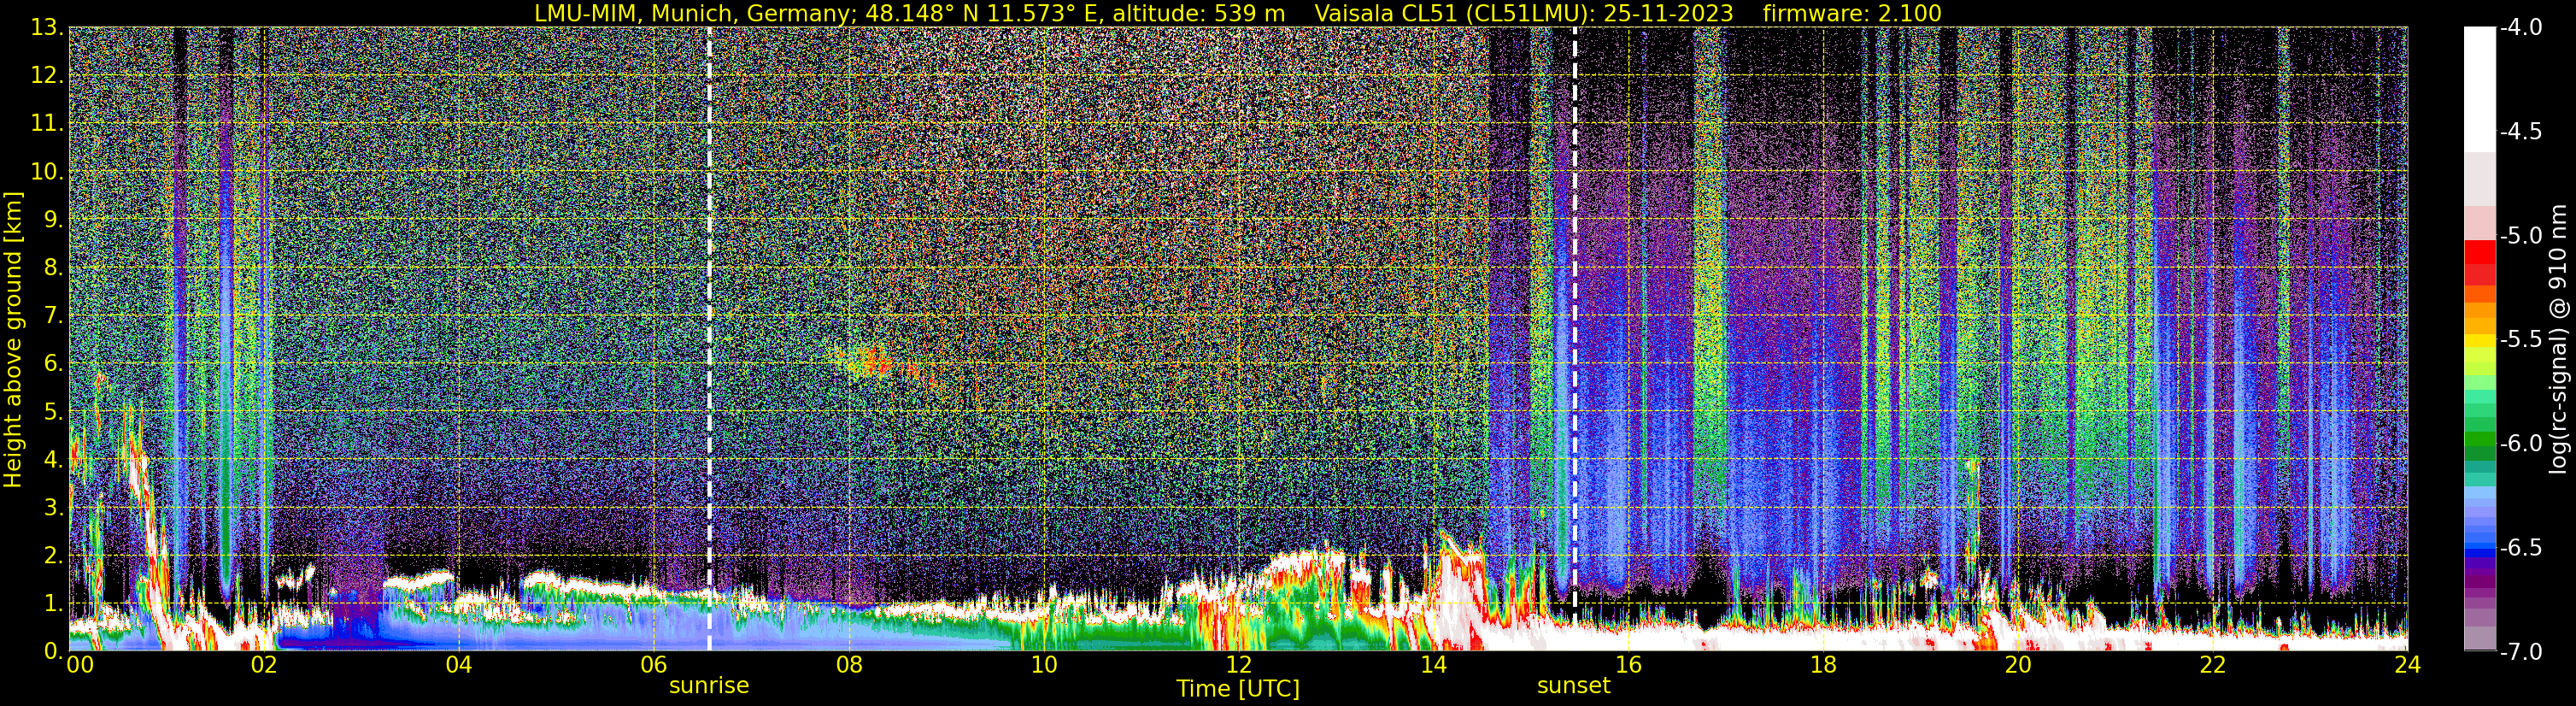Screen dimensions: 2576x706
Task: Click the time axis tick '06'
Action: coord(653,665)
